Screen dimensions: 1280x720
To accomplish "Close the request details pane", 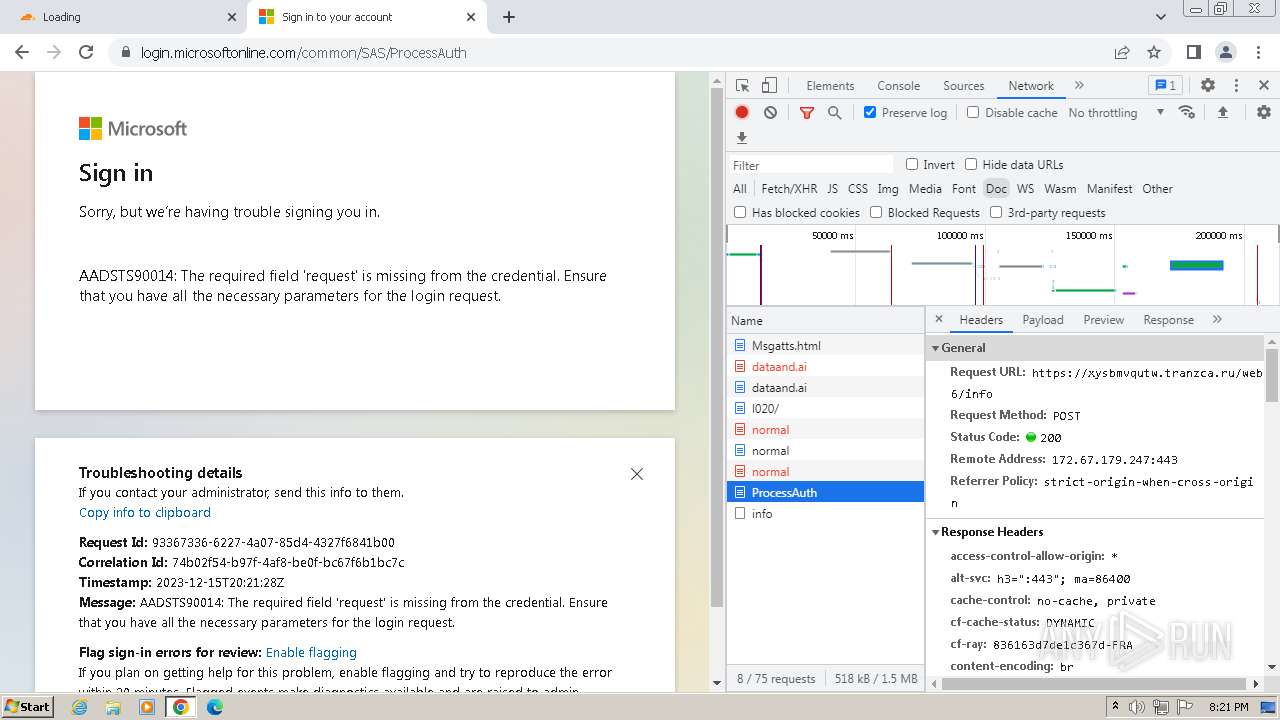I will point(938,319).
